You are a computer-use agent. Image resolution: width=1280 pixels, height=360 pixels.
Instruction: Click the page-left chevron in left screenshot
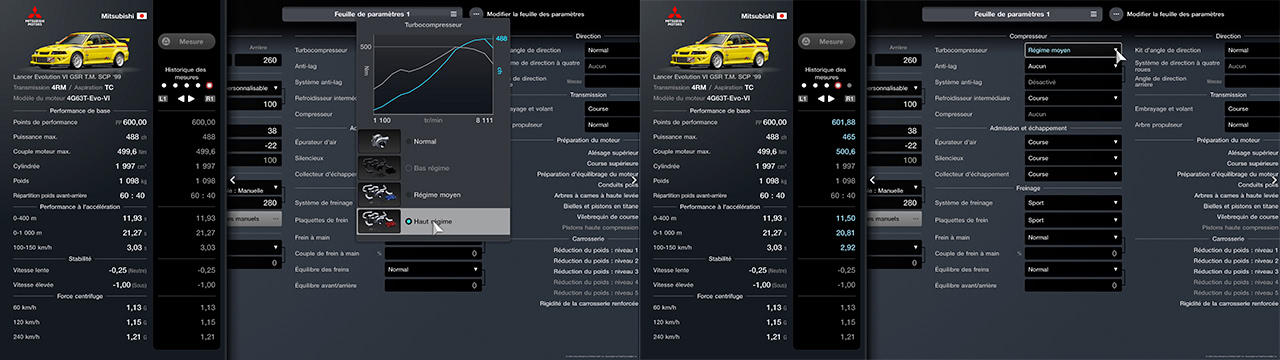coord(233,180)
